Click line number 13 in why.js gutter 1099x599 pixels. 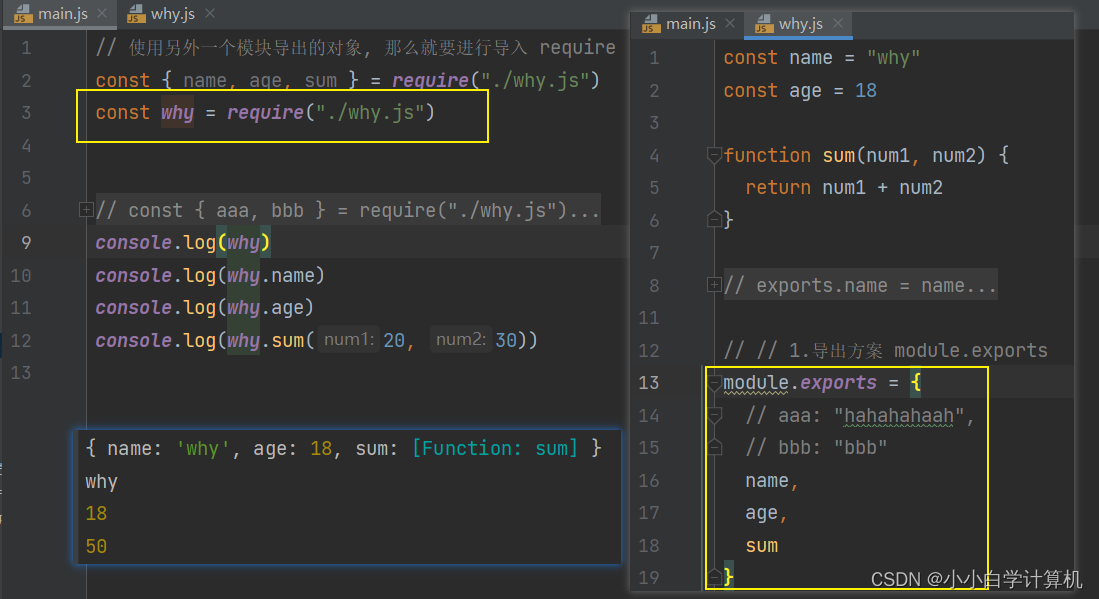tap(649, 383)
